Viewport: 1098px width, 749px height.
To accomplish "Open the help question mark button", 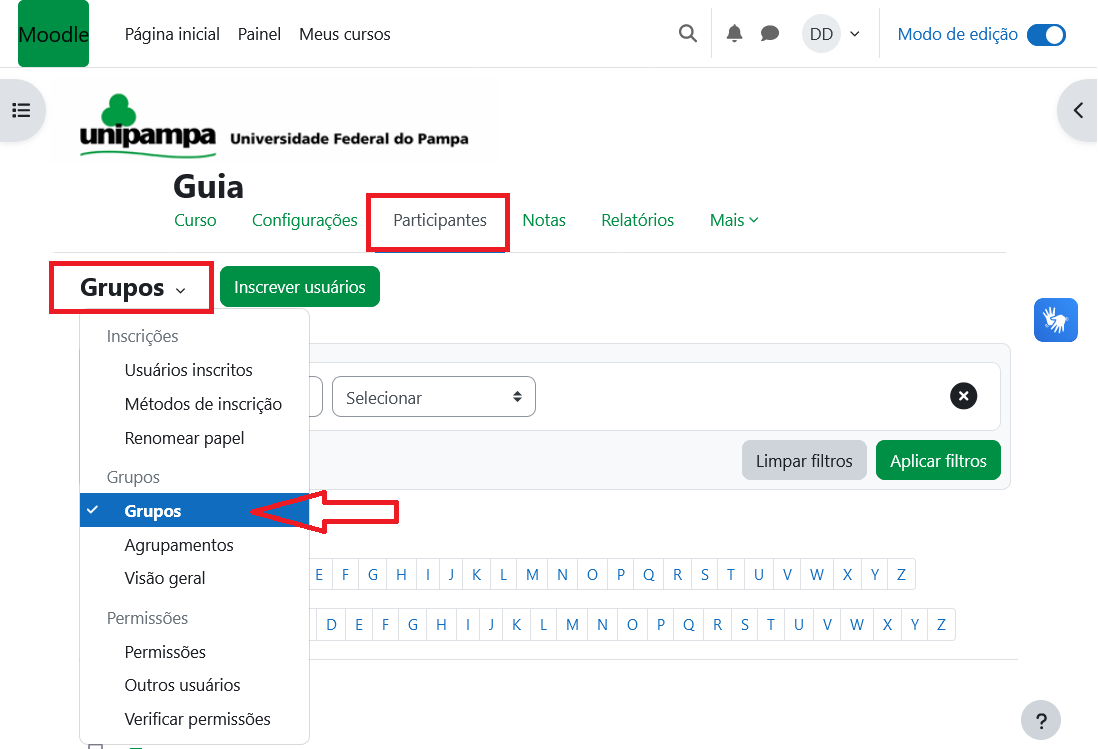I will coord(1040,720).
